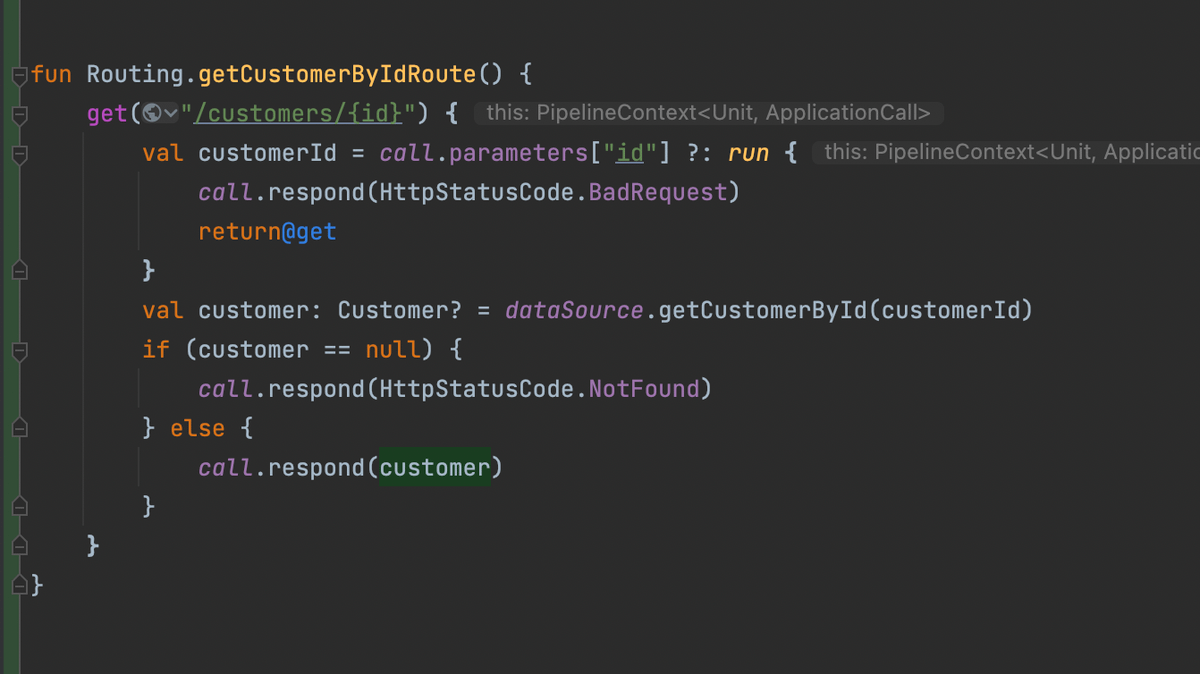Viewport: 1200px width, 674px height.
Task: Click the globe URL icon before "/customers/{id}"
Action: (152, 114)
